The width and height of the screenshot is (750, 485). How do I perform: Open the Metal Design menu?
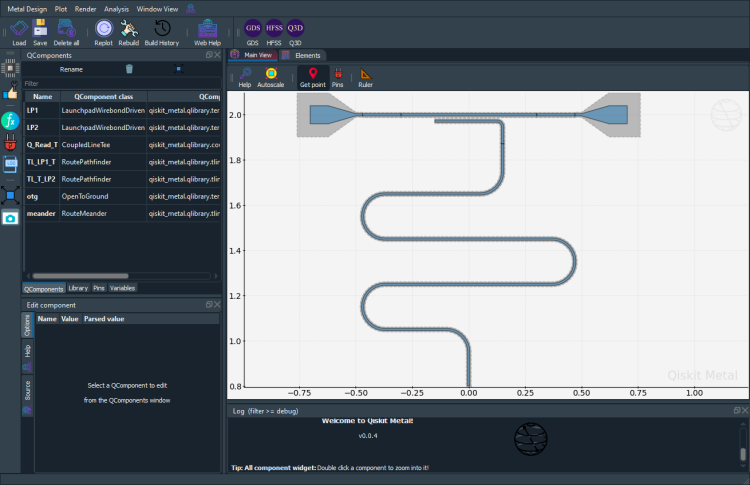(27, 9)
